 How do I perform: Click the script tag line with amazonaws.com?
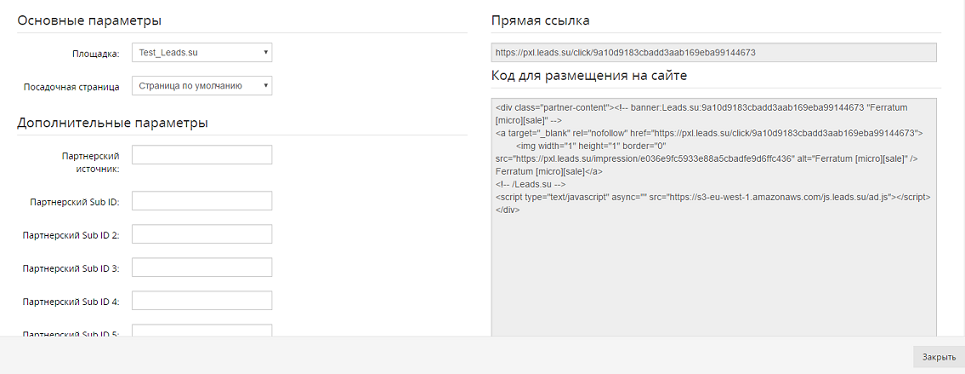coord(713,197)
